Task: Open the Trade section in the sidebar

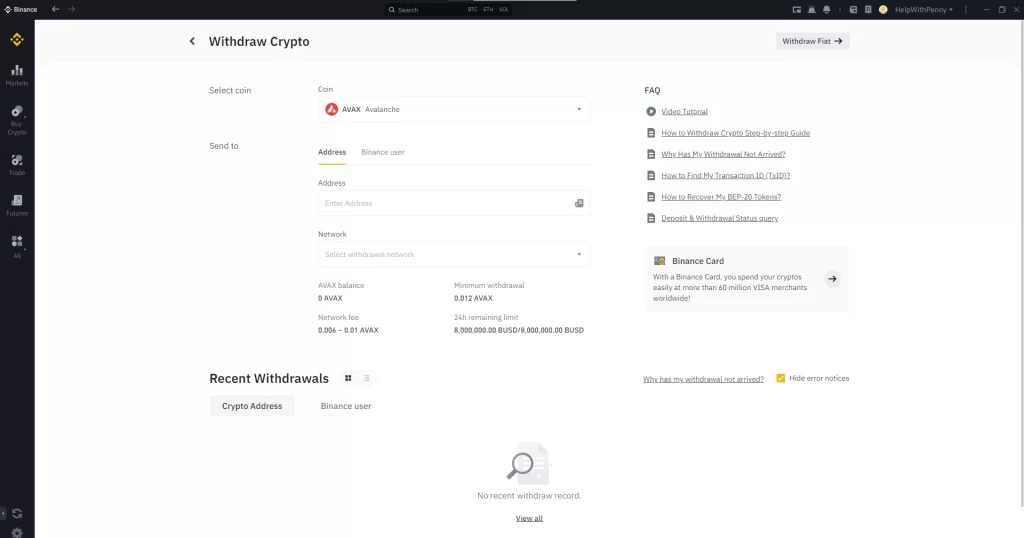Action: pos(17,165)
